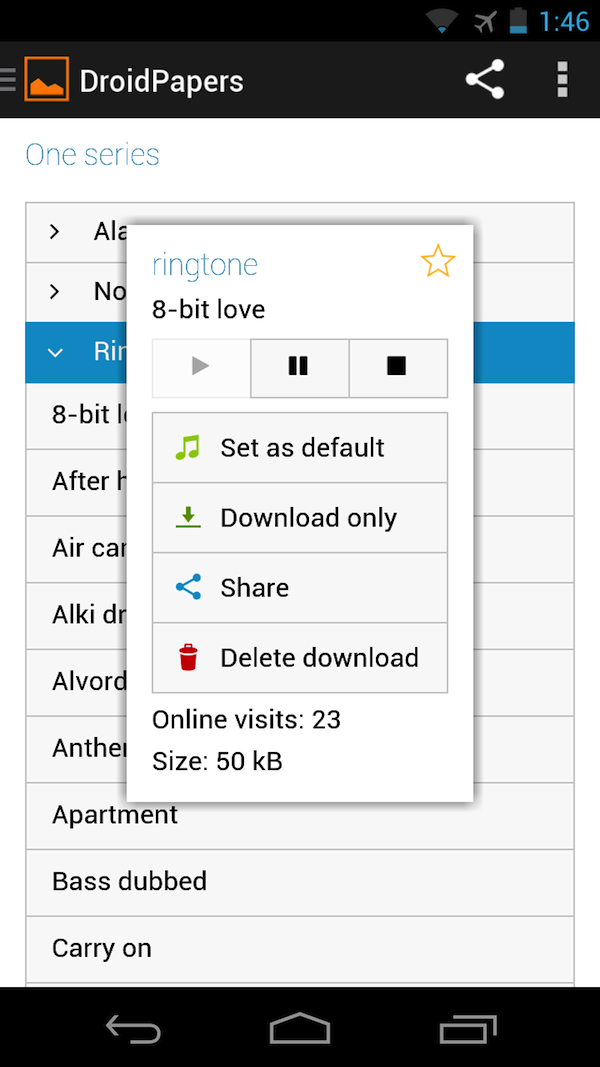The width and height of the screenshot is (600, 1067).
Task: Collapse the highlighted blue ringtones section
Action: pos(55,352)
